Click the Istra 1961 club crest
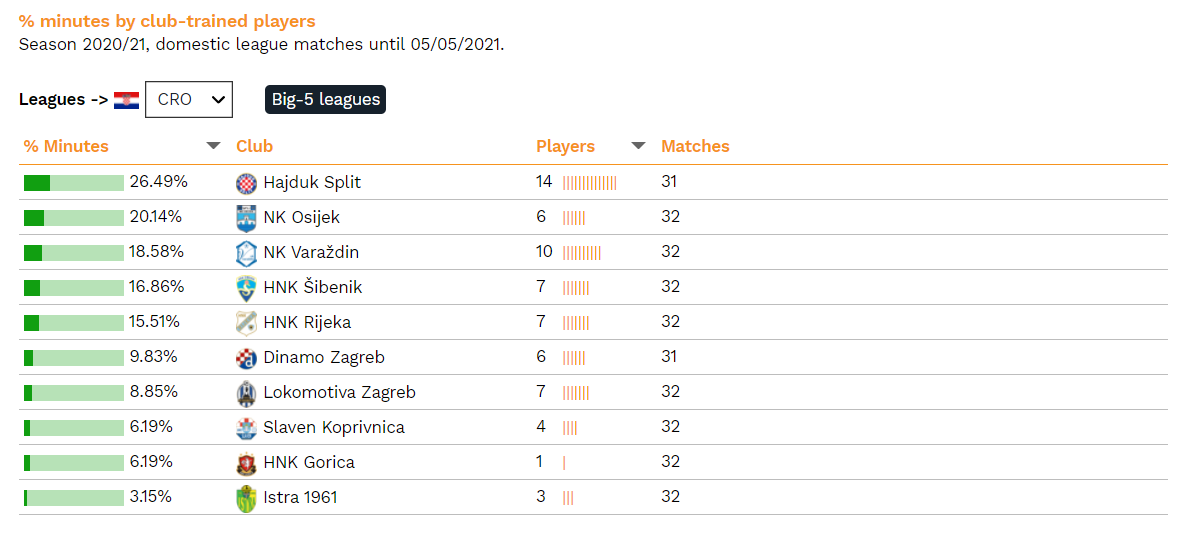This screenshot has height=537, width=1190. (x=246, y=498)
